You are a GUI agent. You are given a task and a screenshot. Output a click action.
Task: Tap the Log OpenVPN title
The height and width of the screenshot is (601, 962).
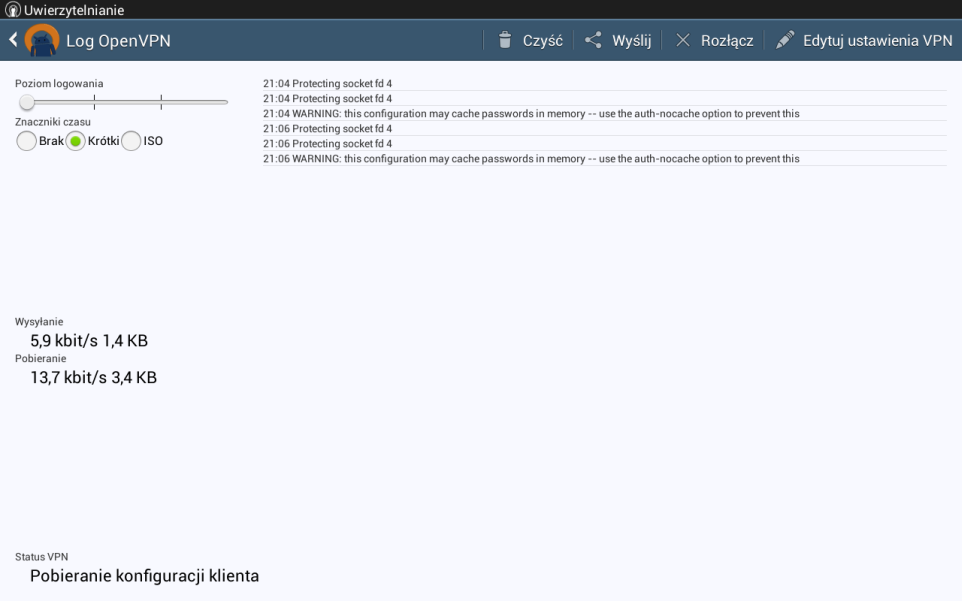pos(118,41)
